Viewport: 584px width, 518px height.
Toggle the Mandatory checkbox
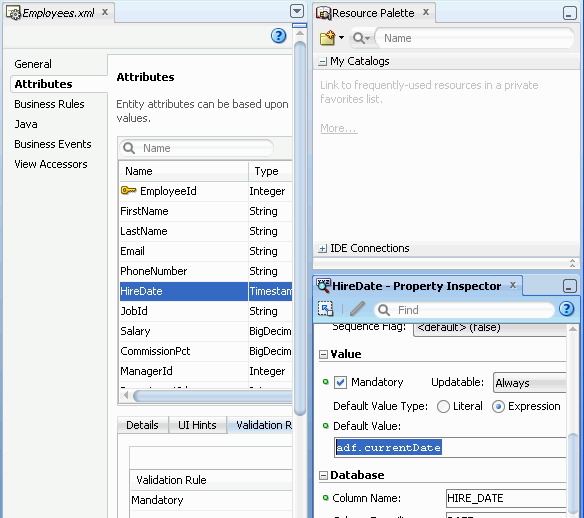click(x=340, y=382)
